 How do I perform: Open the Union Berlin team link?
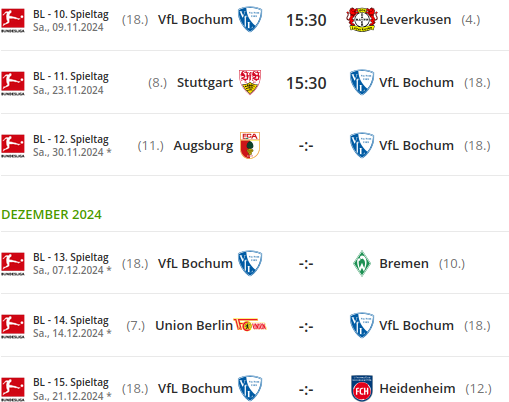pyautogui.click(x=194, y=326)
